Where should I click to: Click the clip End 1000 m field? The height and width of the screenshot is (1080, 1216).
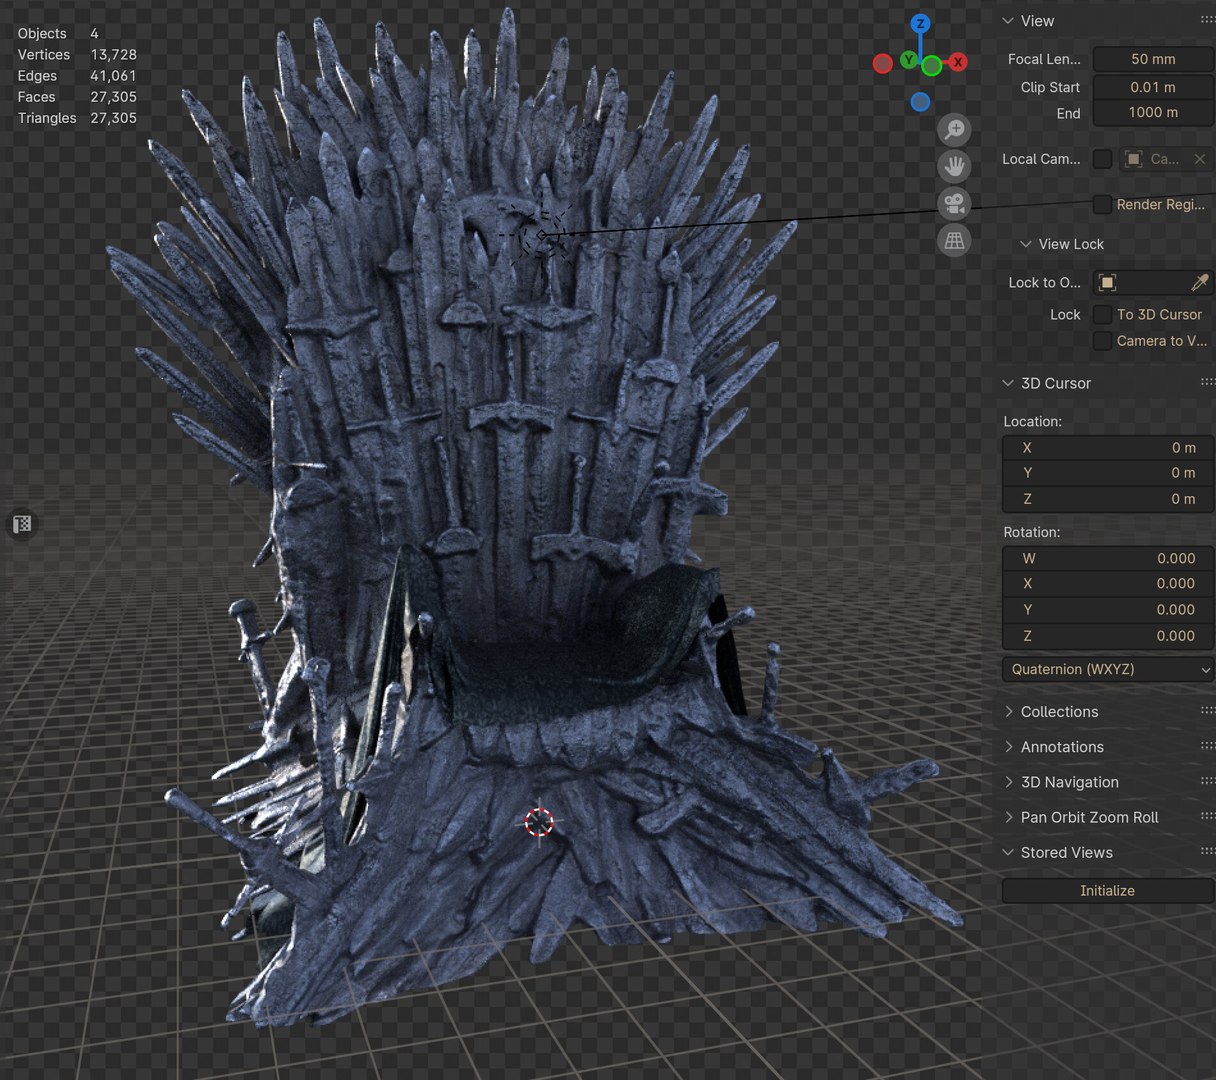pos(1153,112)
